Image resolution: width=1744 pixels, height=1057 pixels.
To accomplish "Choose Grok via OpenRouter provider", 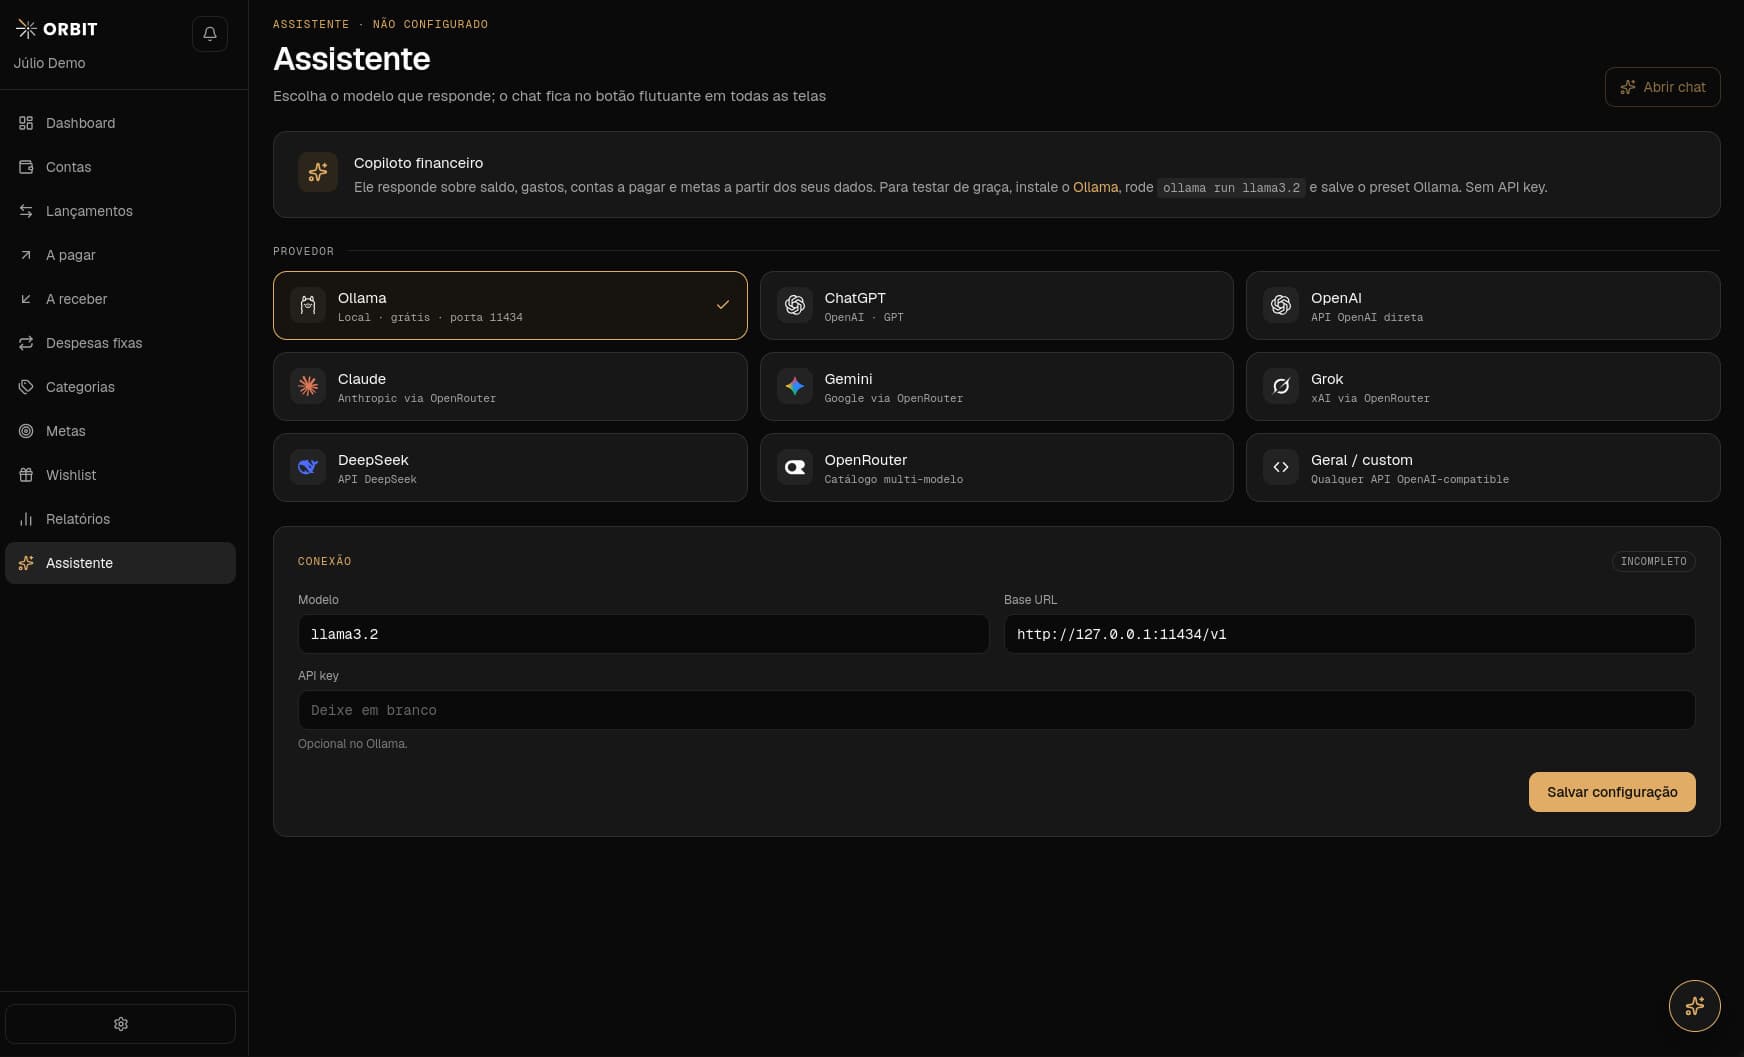I will click(x=1483, y=386).
